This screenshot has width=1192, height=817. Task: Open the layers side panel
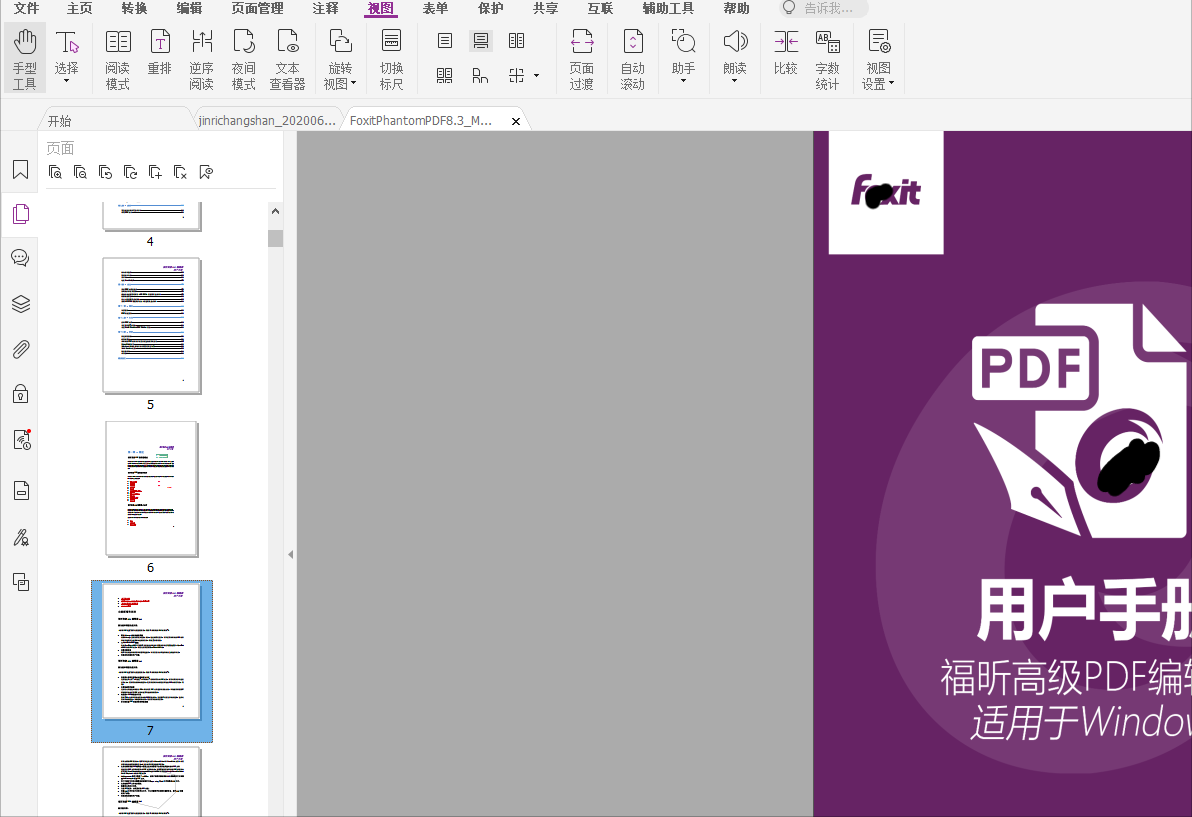(21, 304)
